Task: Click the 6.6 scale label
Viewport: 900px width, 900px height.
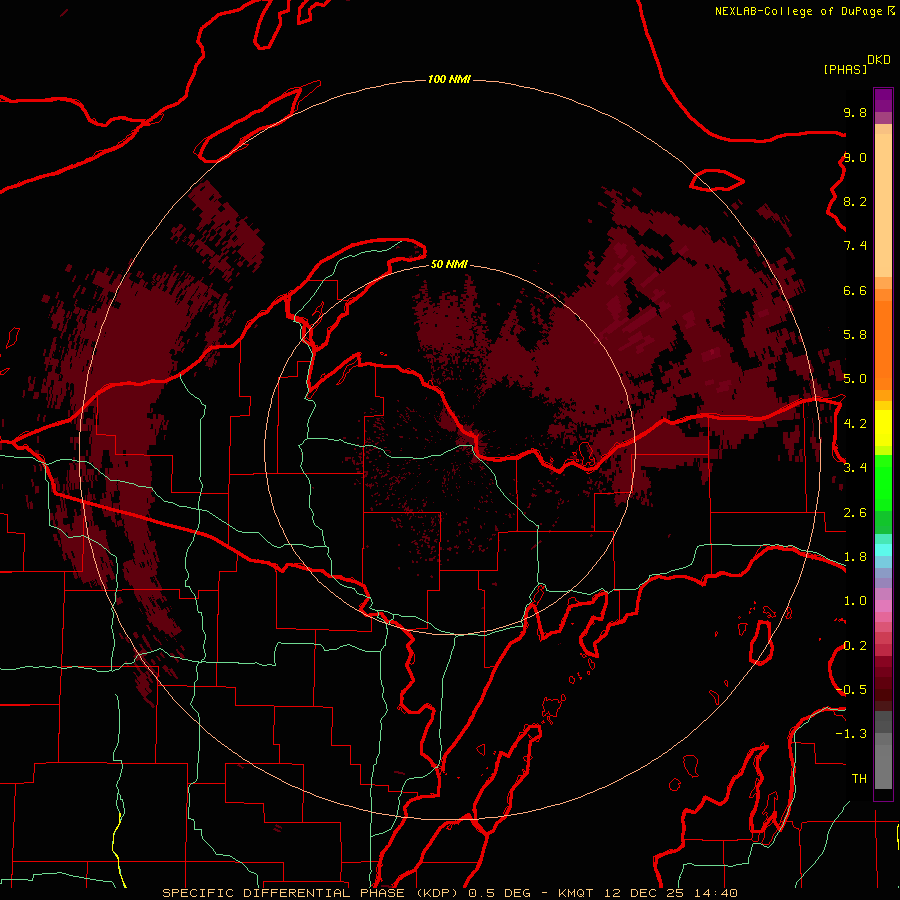Action: pyautogui.click(x=855, y=290)
